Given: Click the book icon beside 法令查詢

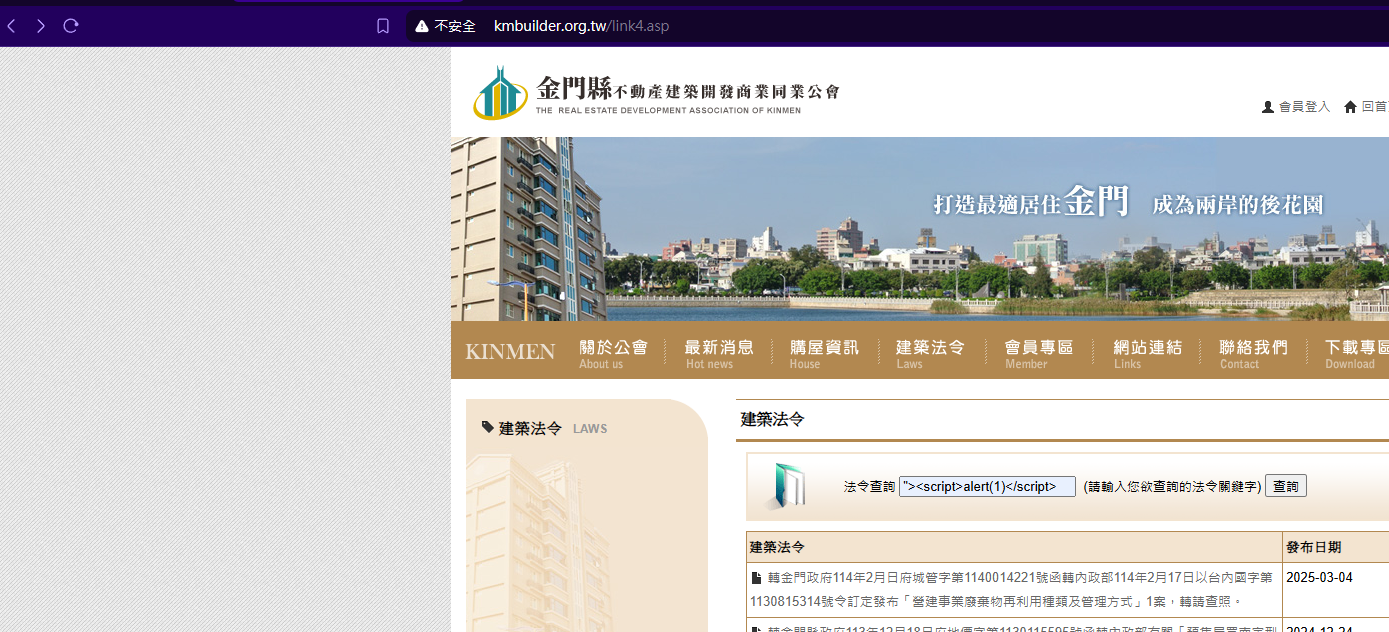Looking at the screenshot, I should (x=786, y=486).
